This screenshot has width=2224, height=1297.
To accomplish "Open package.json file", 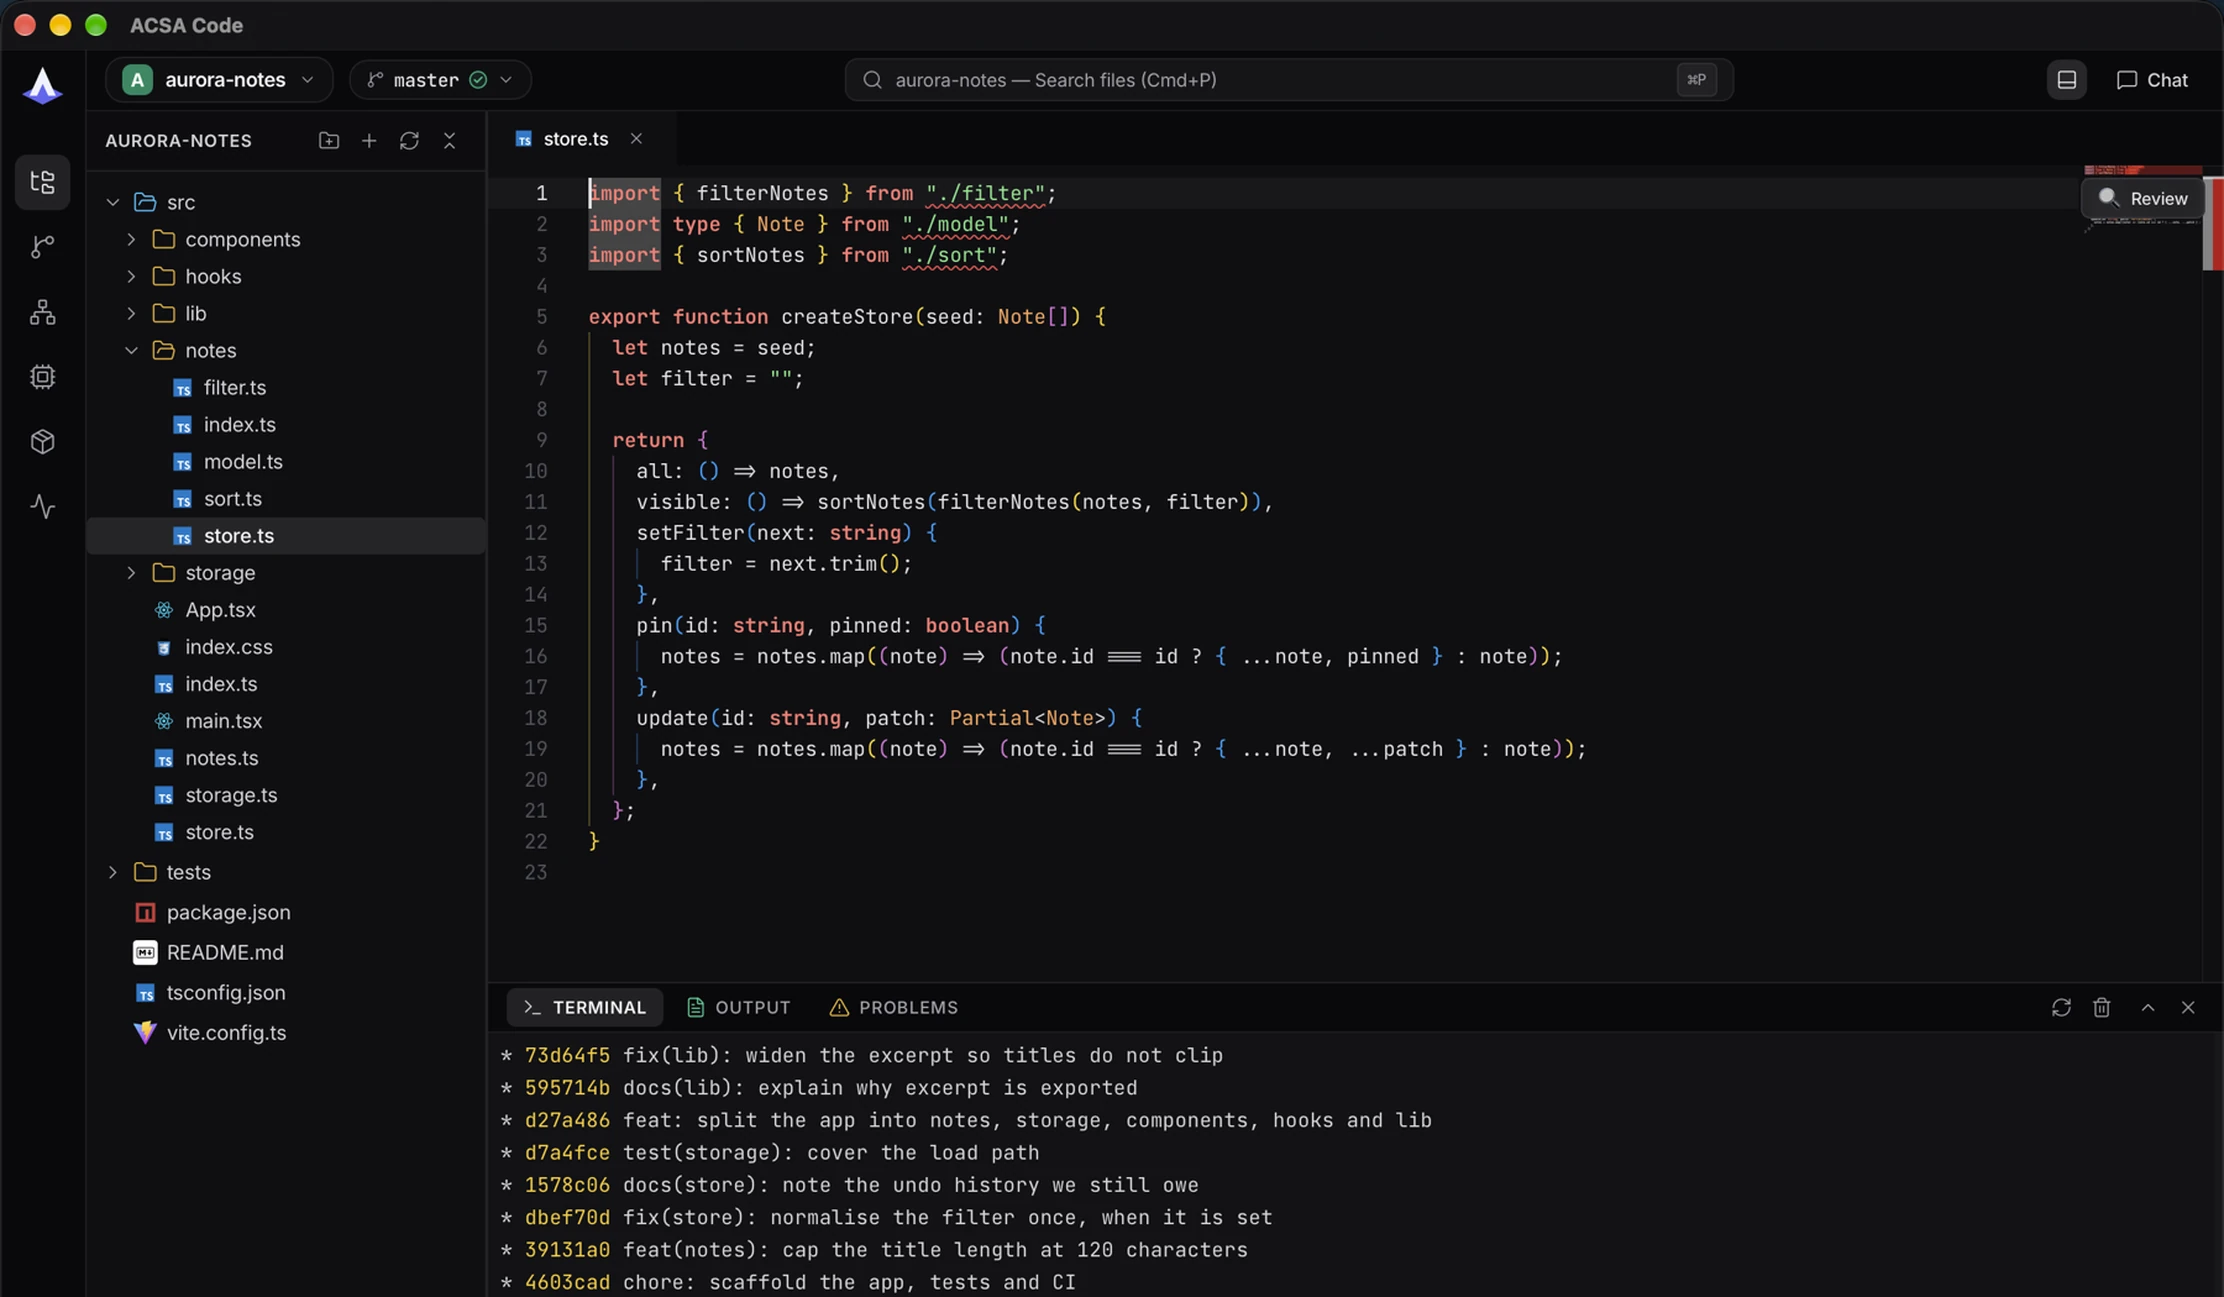I will [286, 912].
